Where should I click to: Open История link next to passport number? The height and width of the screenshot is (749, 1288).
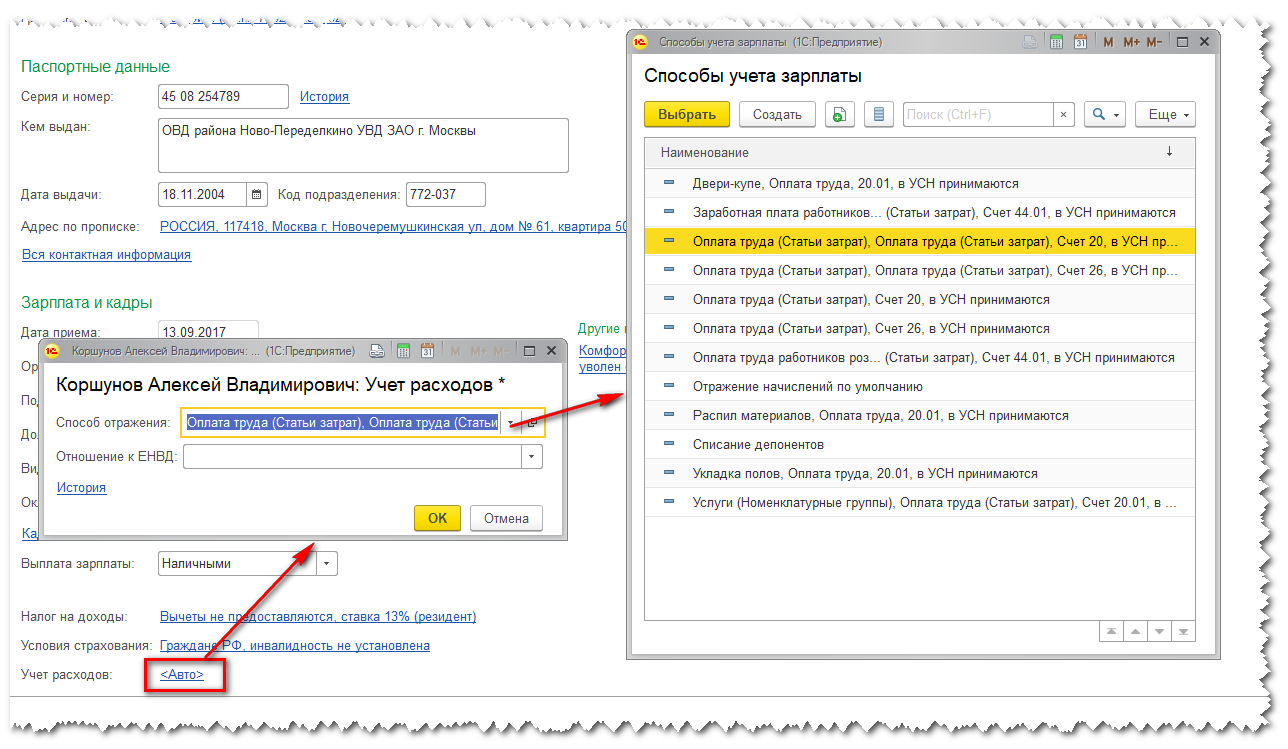324,96
